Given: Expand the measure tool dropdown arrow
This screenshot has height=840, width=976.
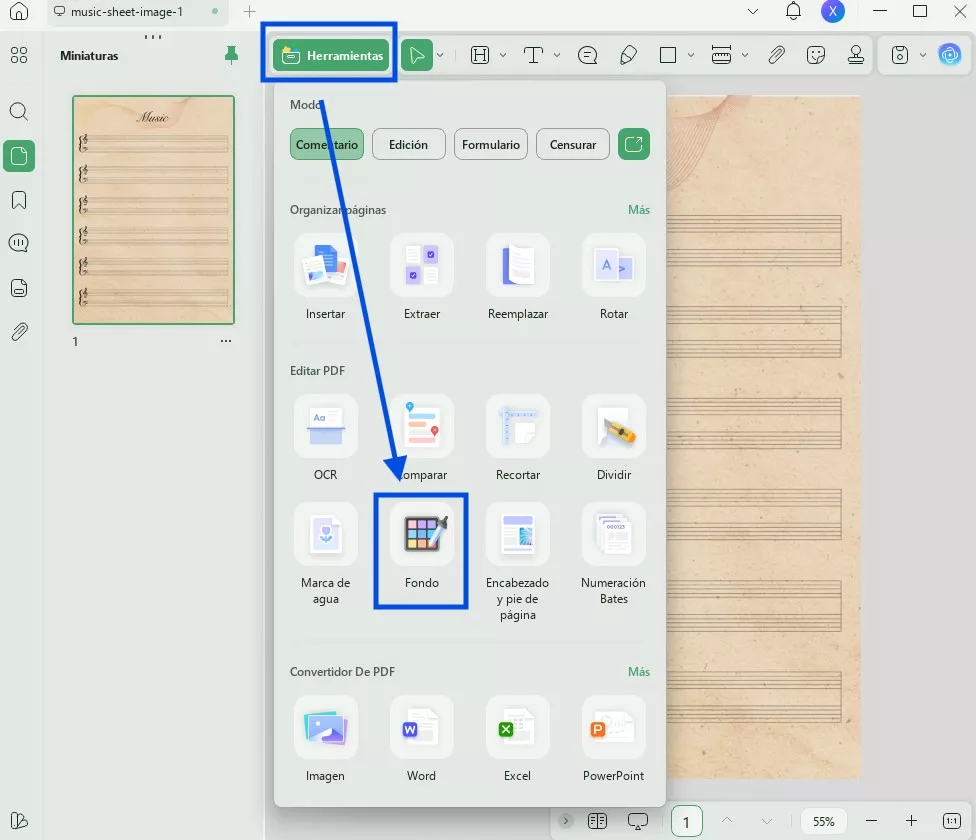Looking at the screenshot, I should point(745,55).
